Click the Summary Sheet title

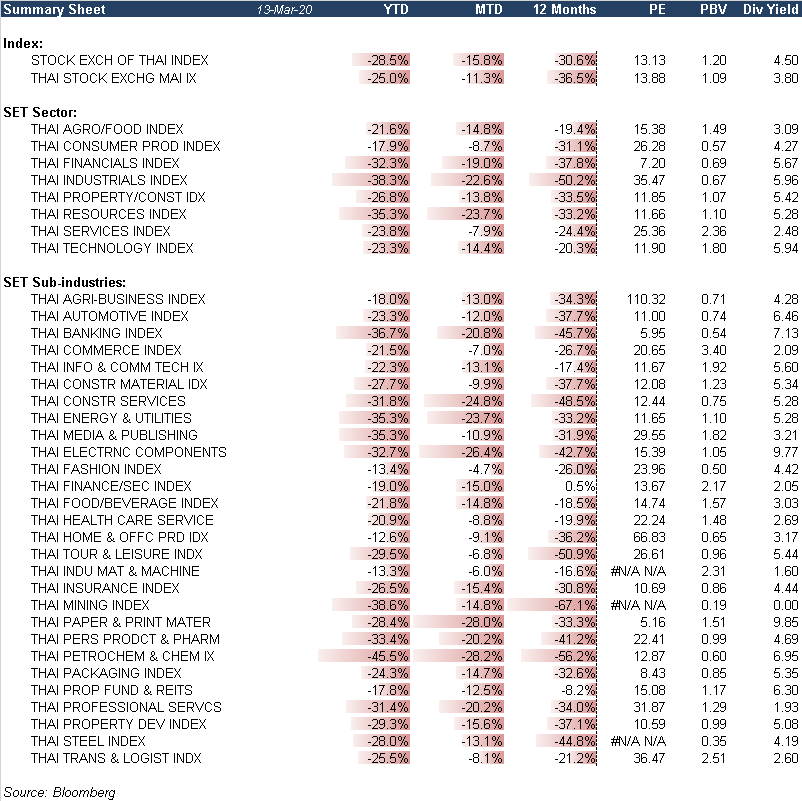point(54,9)
